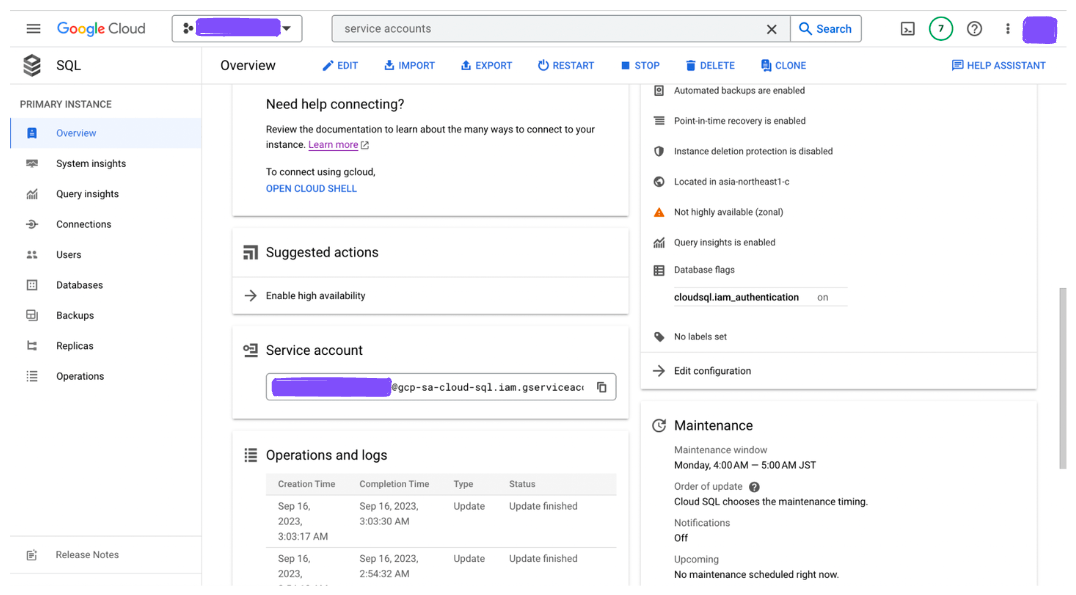Click the Maintenance clock icon
The image size is (1076, 595).
point(659,425)
